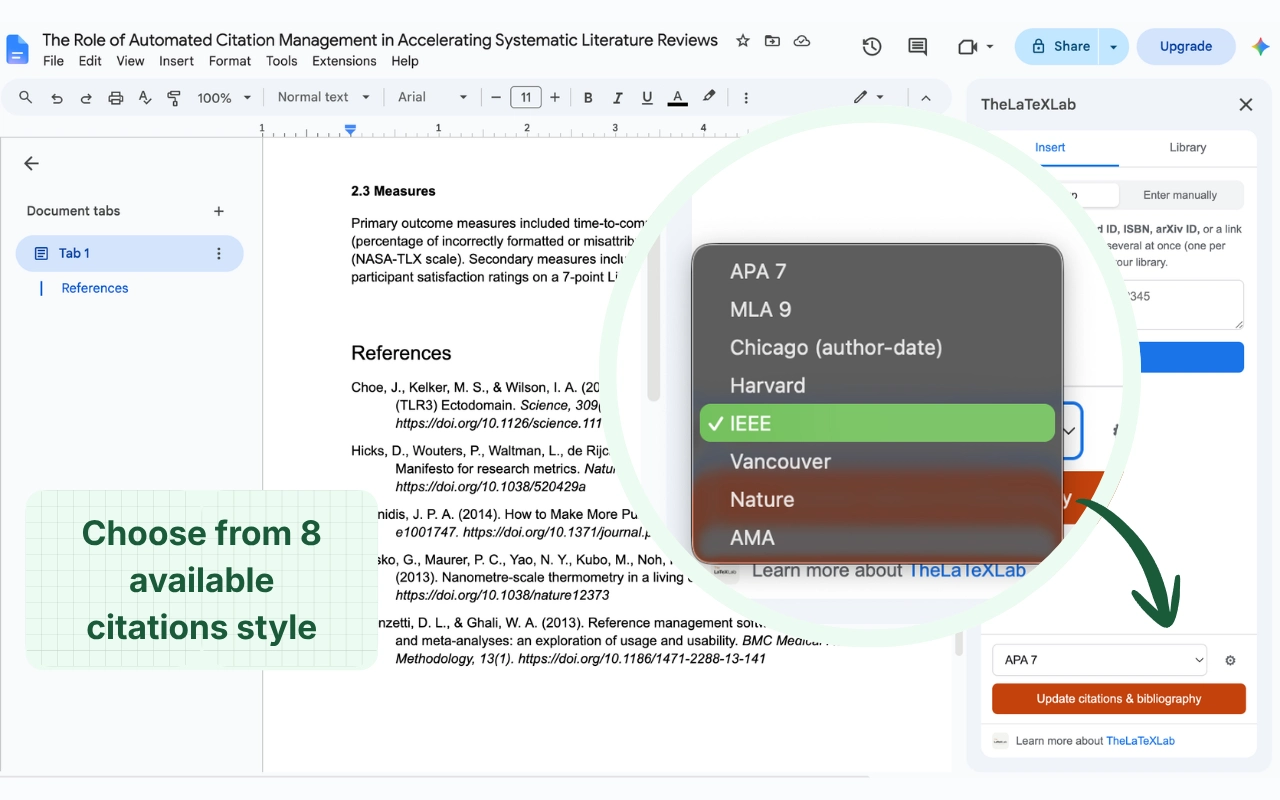Click the search magnifier in toolbar

point(26,97)
